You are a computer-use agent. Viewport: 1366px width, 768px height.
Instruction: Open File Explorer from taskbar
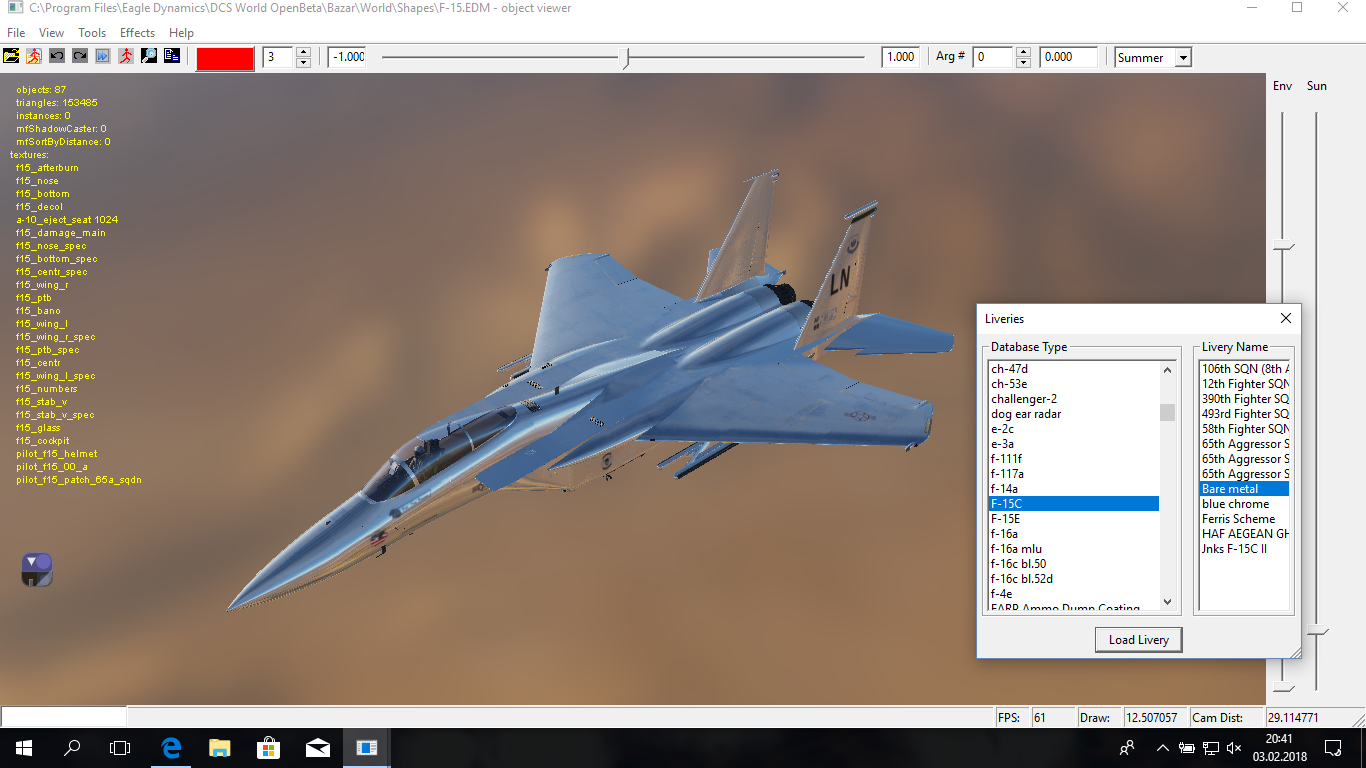click(x=219, y=747)
